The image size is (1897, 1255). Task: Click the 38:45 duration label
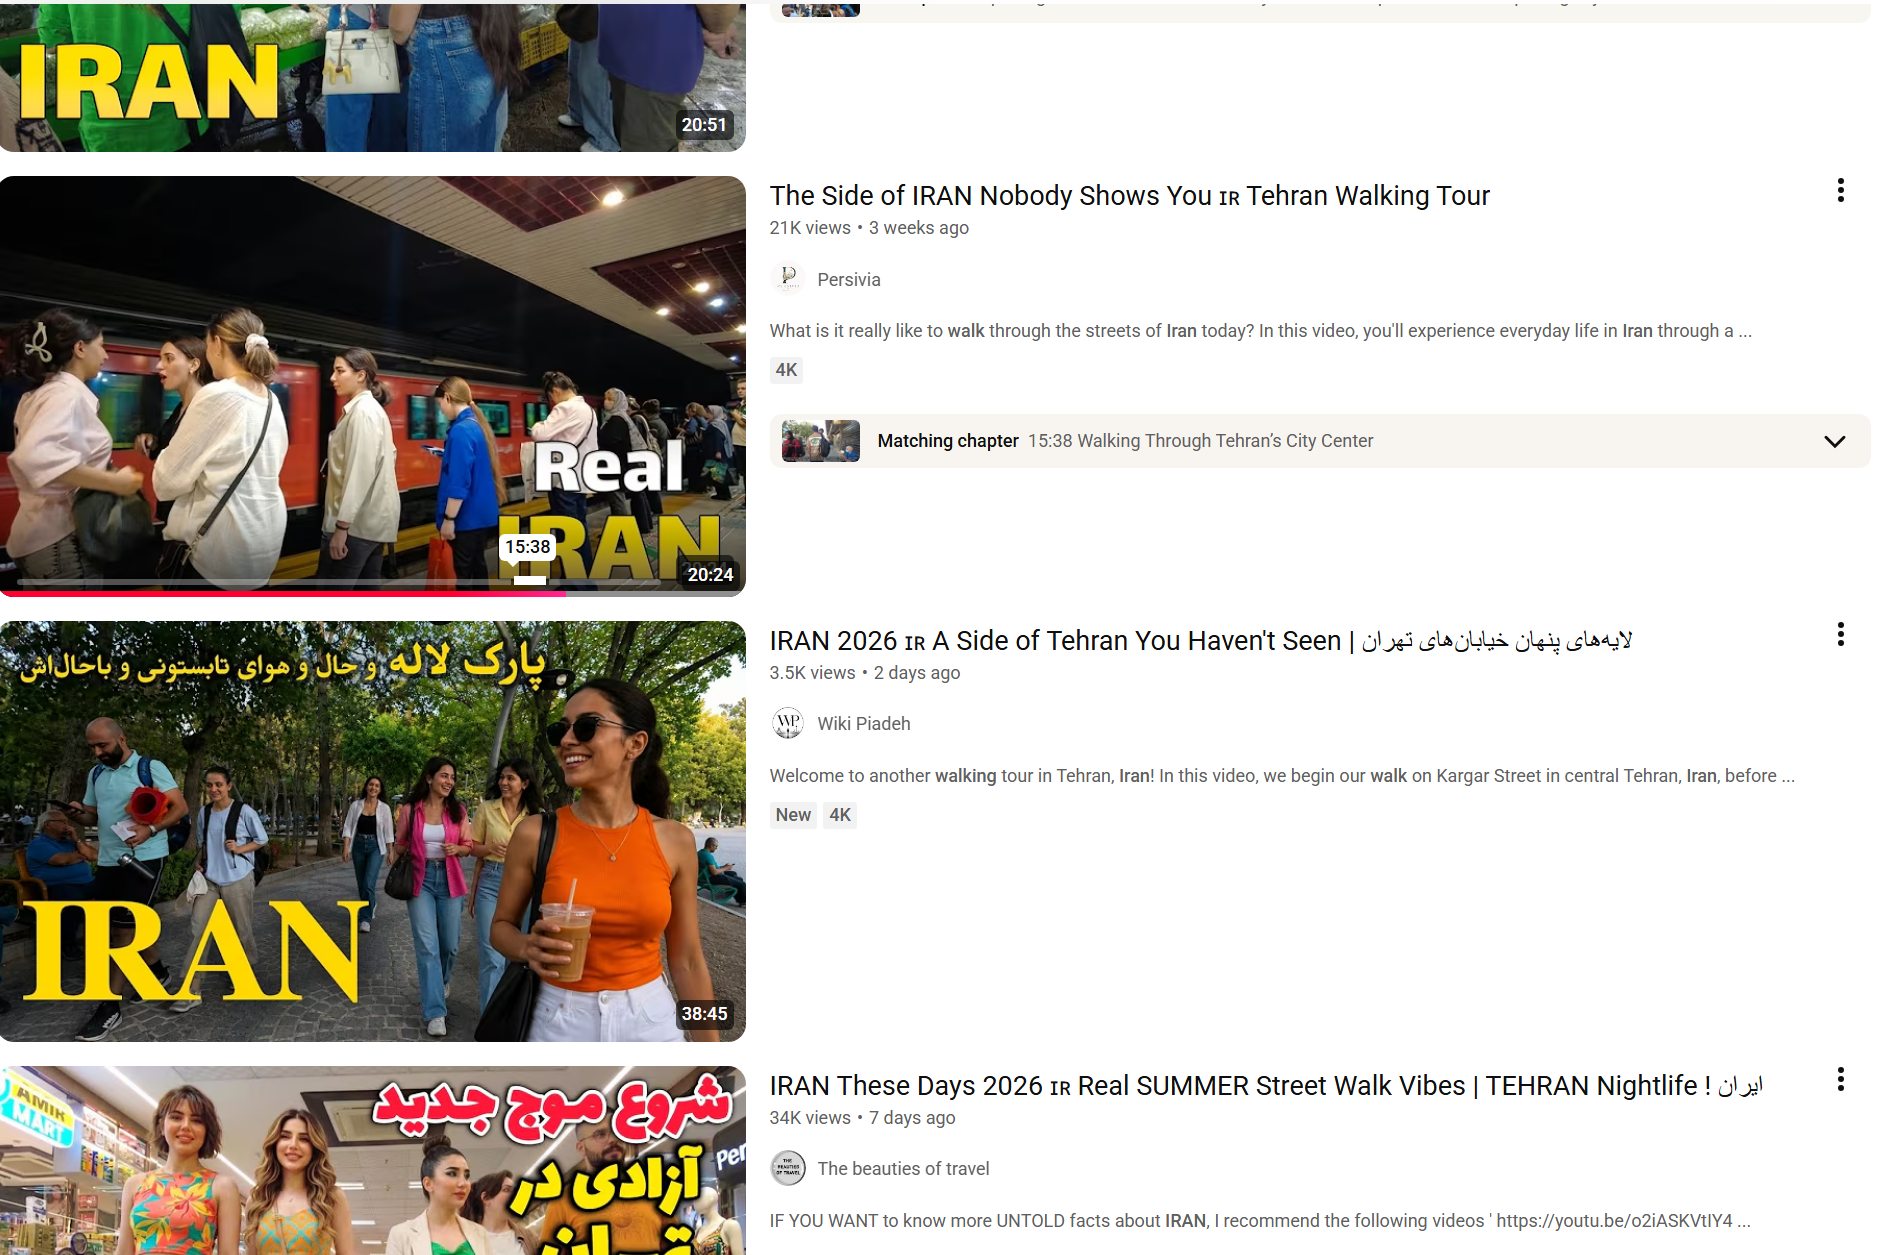pyautogui.click(x=704, y=1014)
